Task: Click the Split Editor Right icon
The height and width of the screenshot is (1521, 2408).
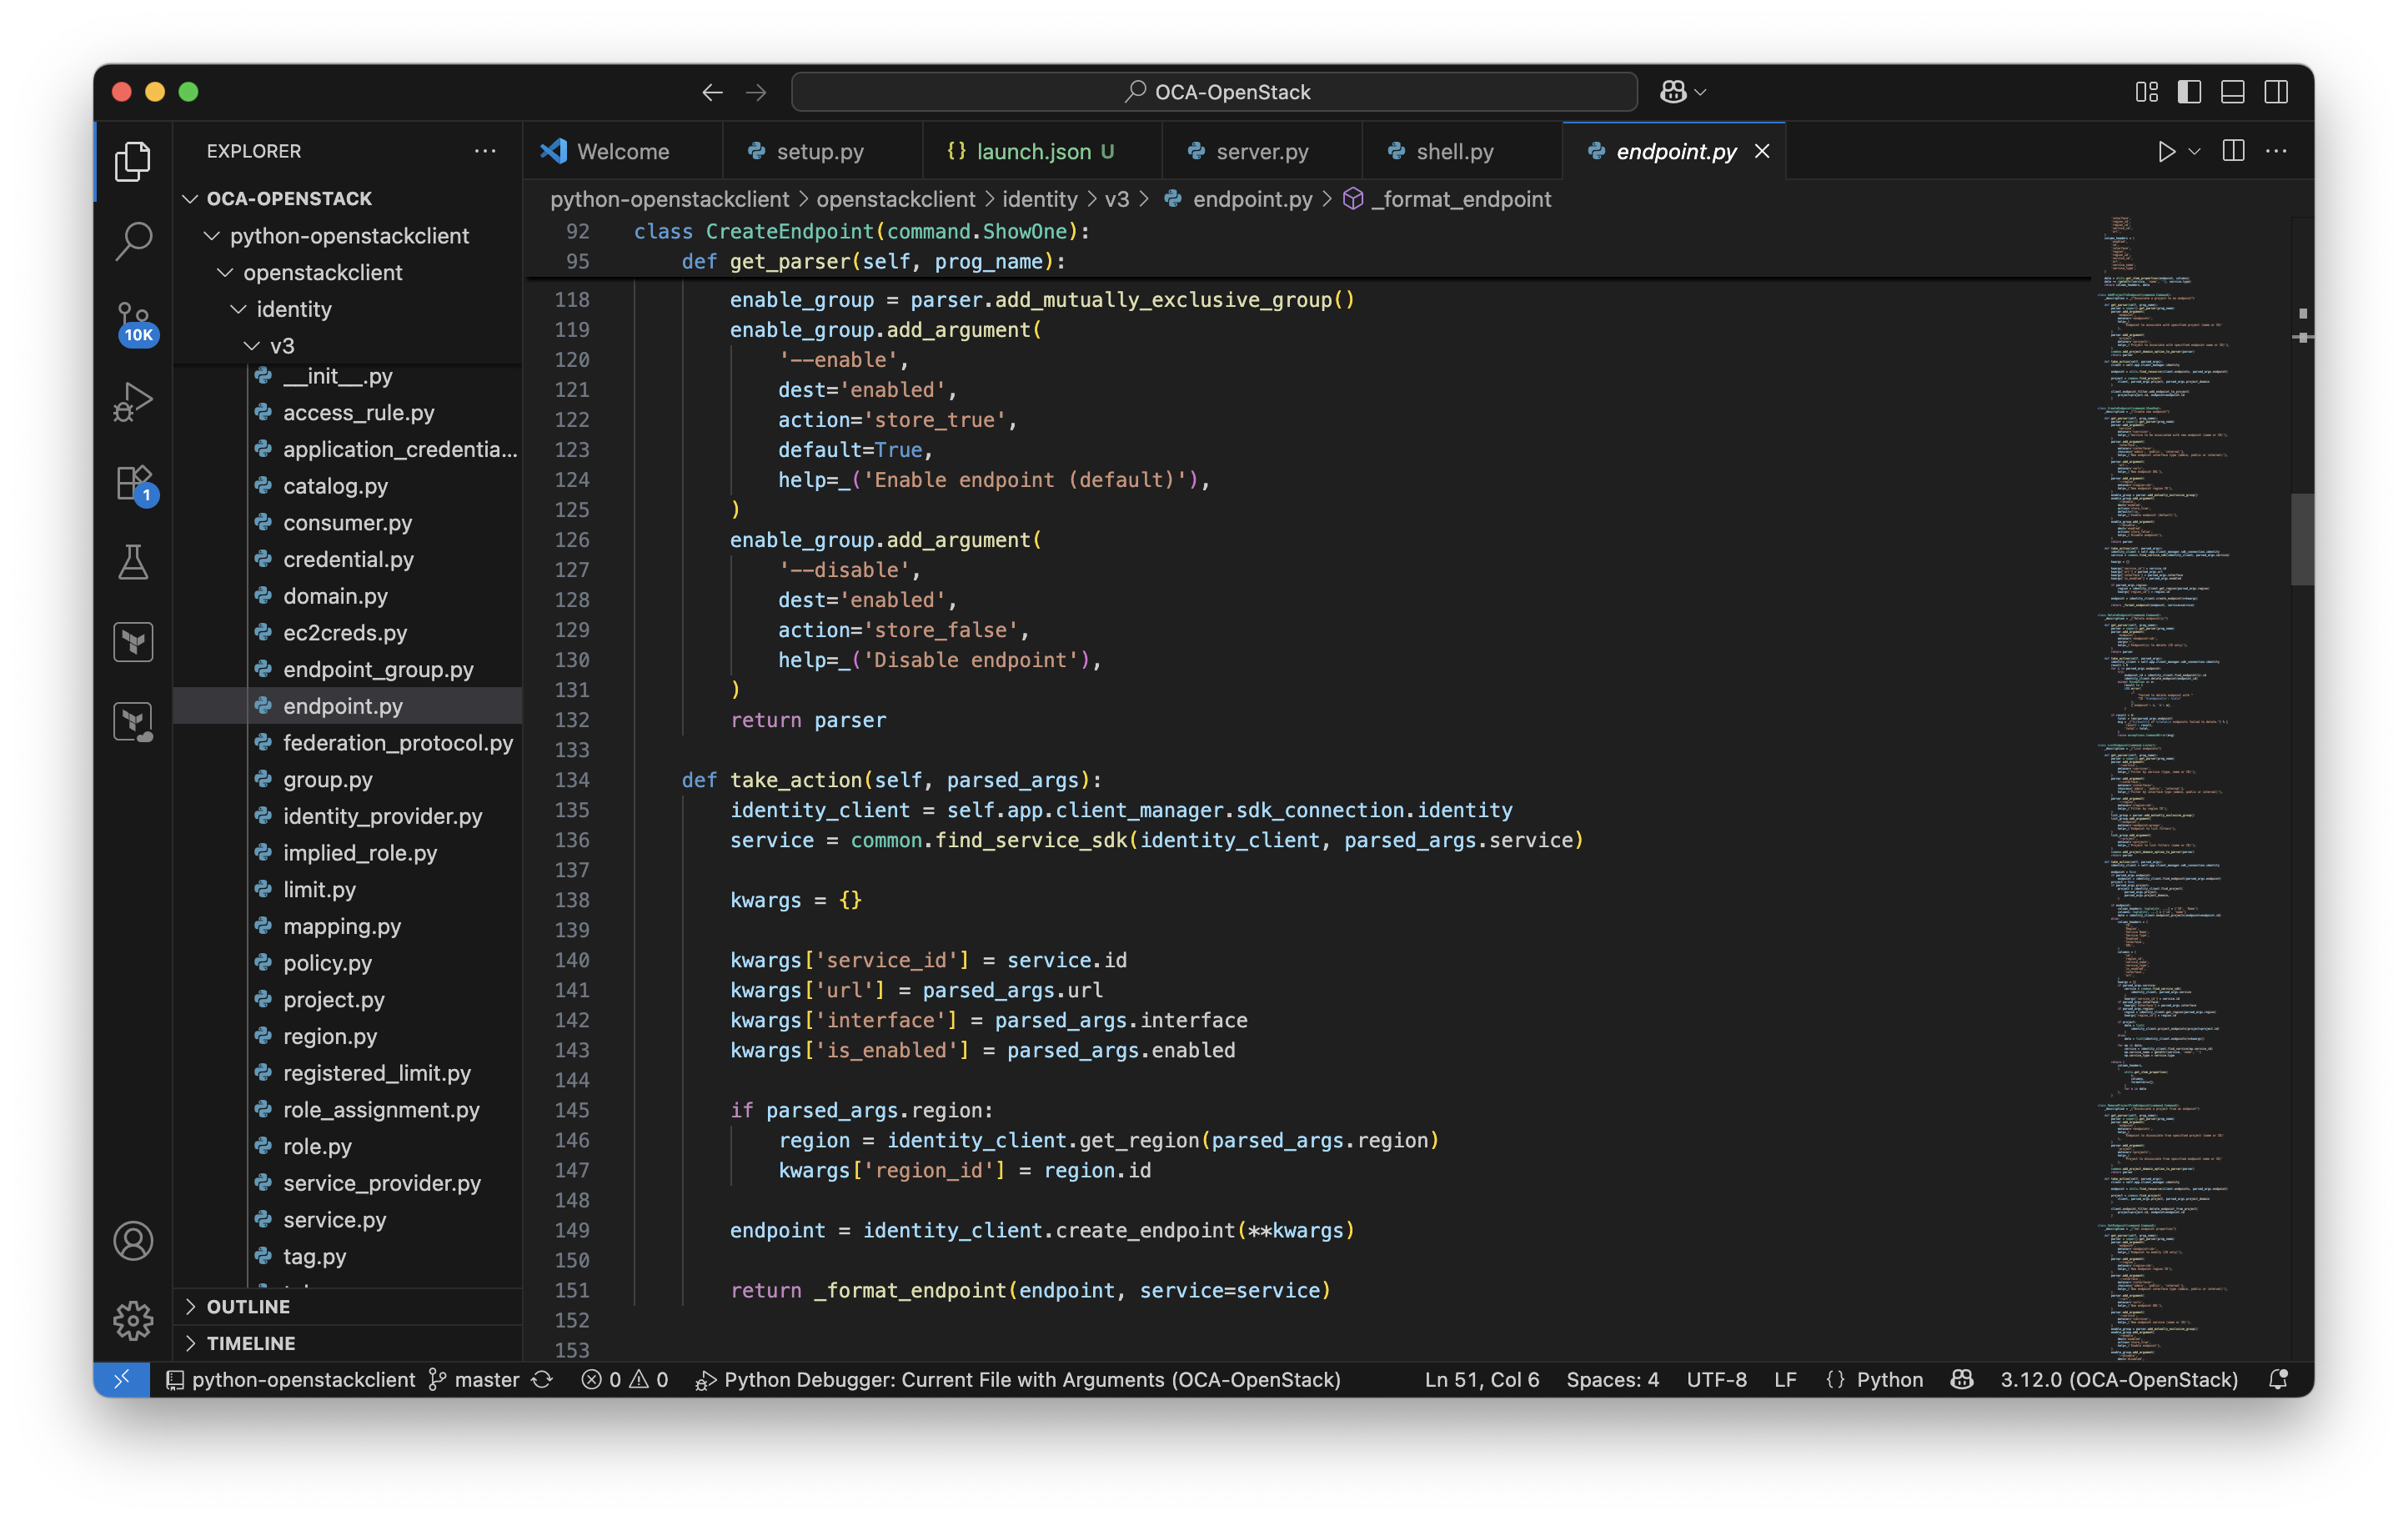Action: pos(2233,151)
